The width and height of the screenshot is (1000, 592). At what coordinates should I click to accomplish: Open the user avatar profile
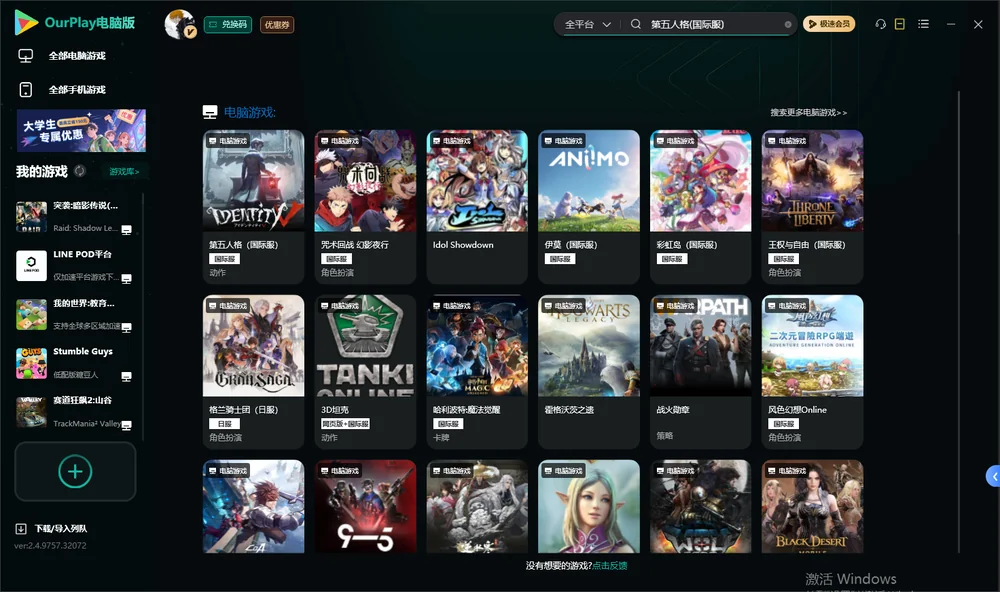pos(180,24)
